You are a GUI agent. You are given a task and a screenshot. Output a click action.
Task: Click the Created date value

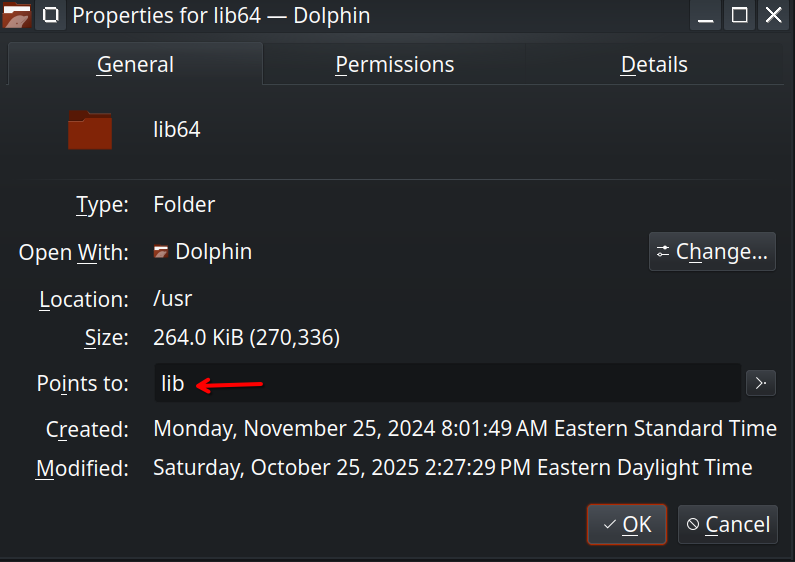[464, 429]
